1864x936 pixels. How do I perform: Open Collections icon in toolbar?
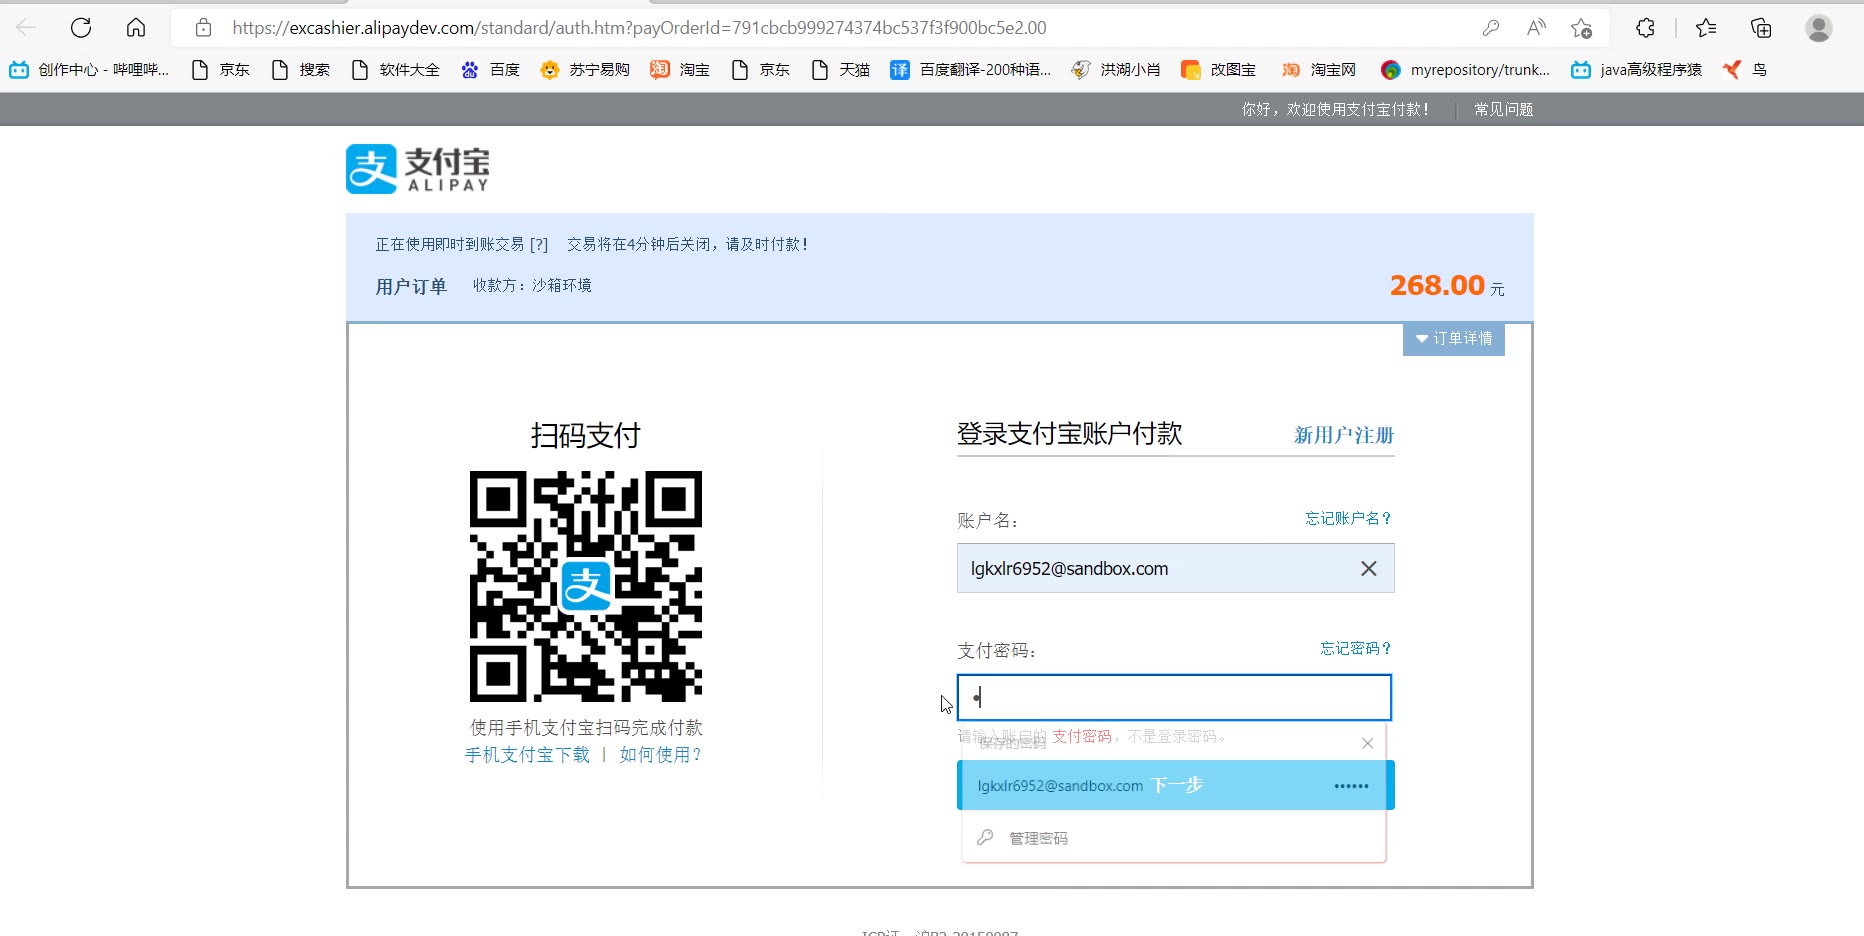pos(1761,28)
